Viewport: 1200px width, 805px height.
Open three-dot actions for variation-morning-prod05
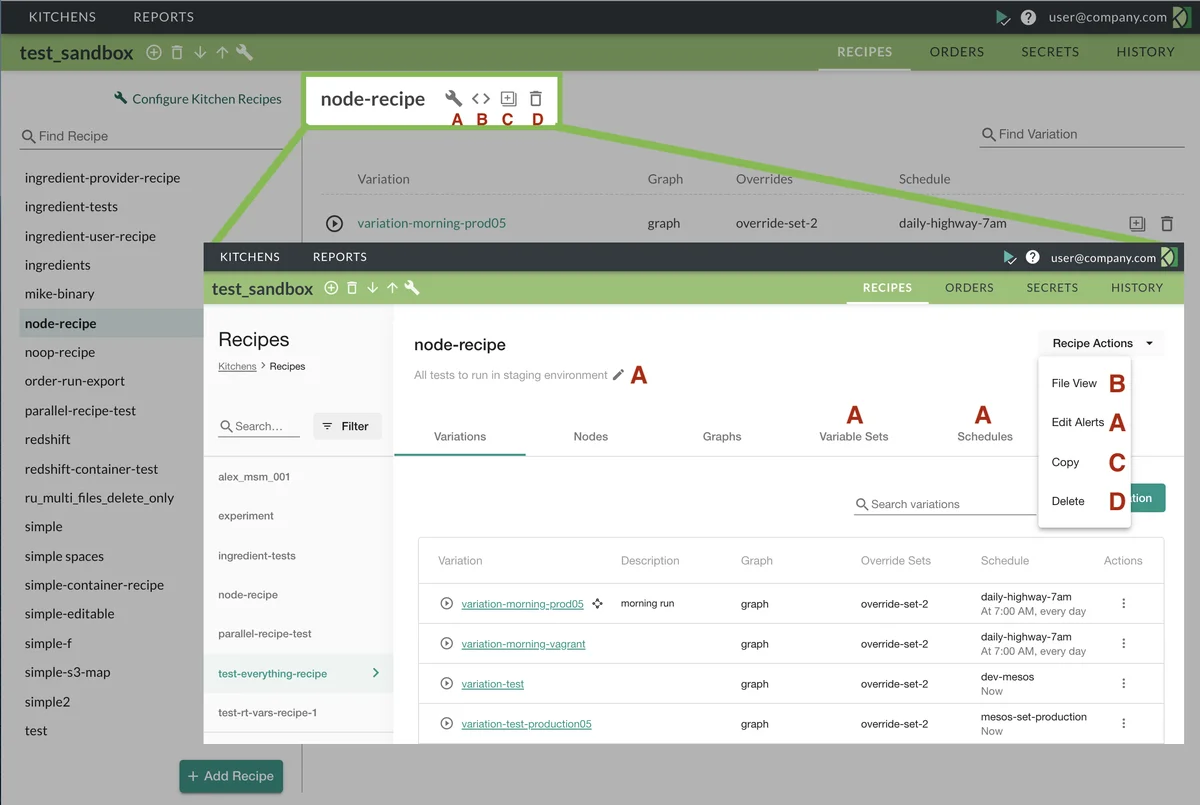(x=1123, y=604)
